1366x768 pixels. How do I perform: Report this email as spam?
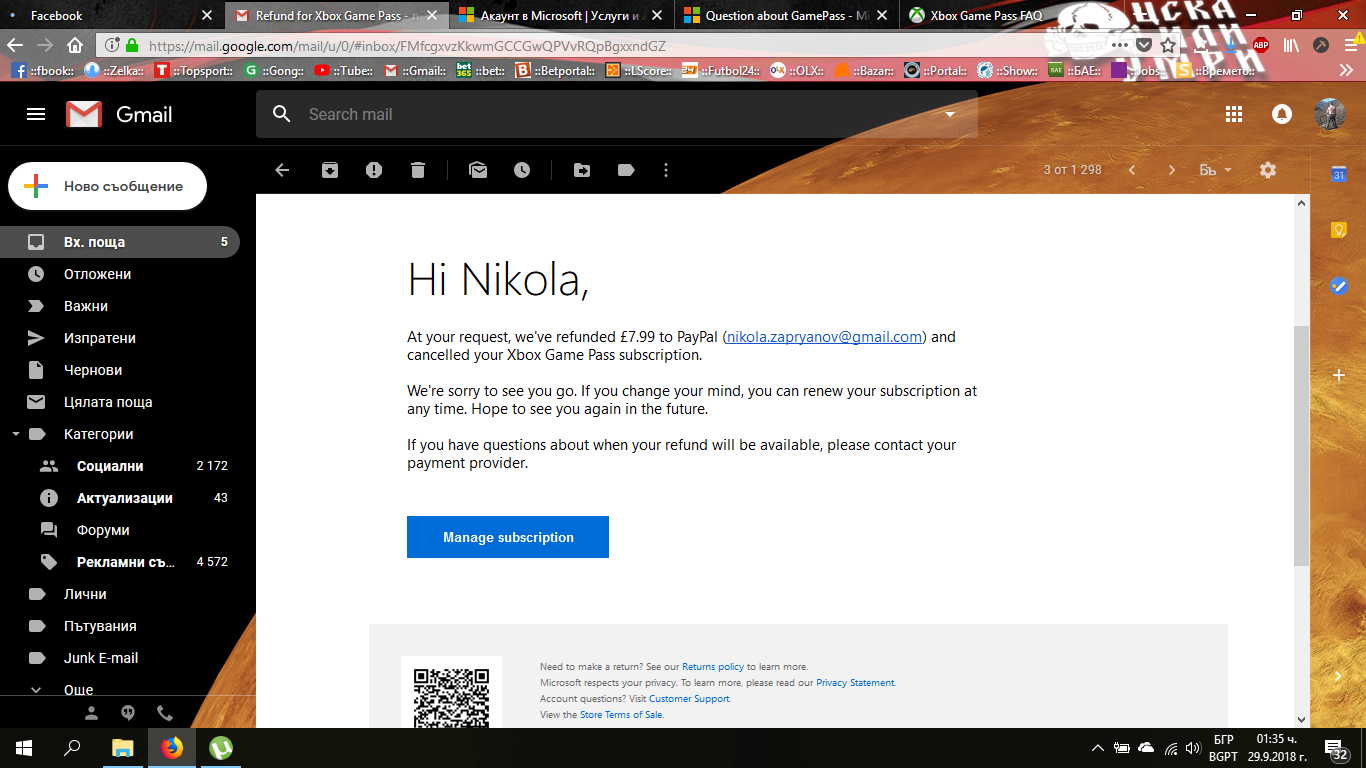tap(374, 170)
